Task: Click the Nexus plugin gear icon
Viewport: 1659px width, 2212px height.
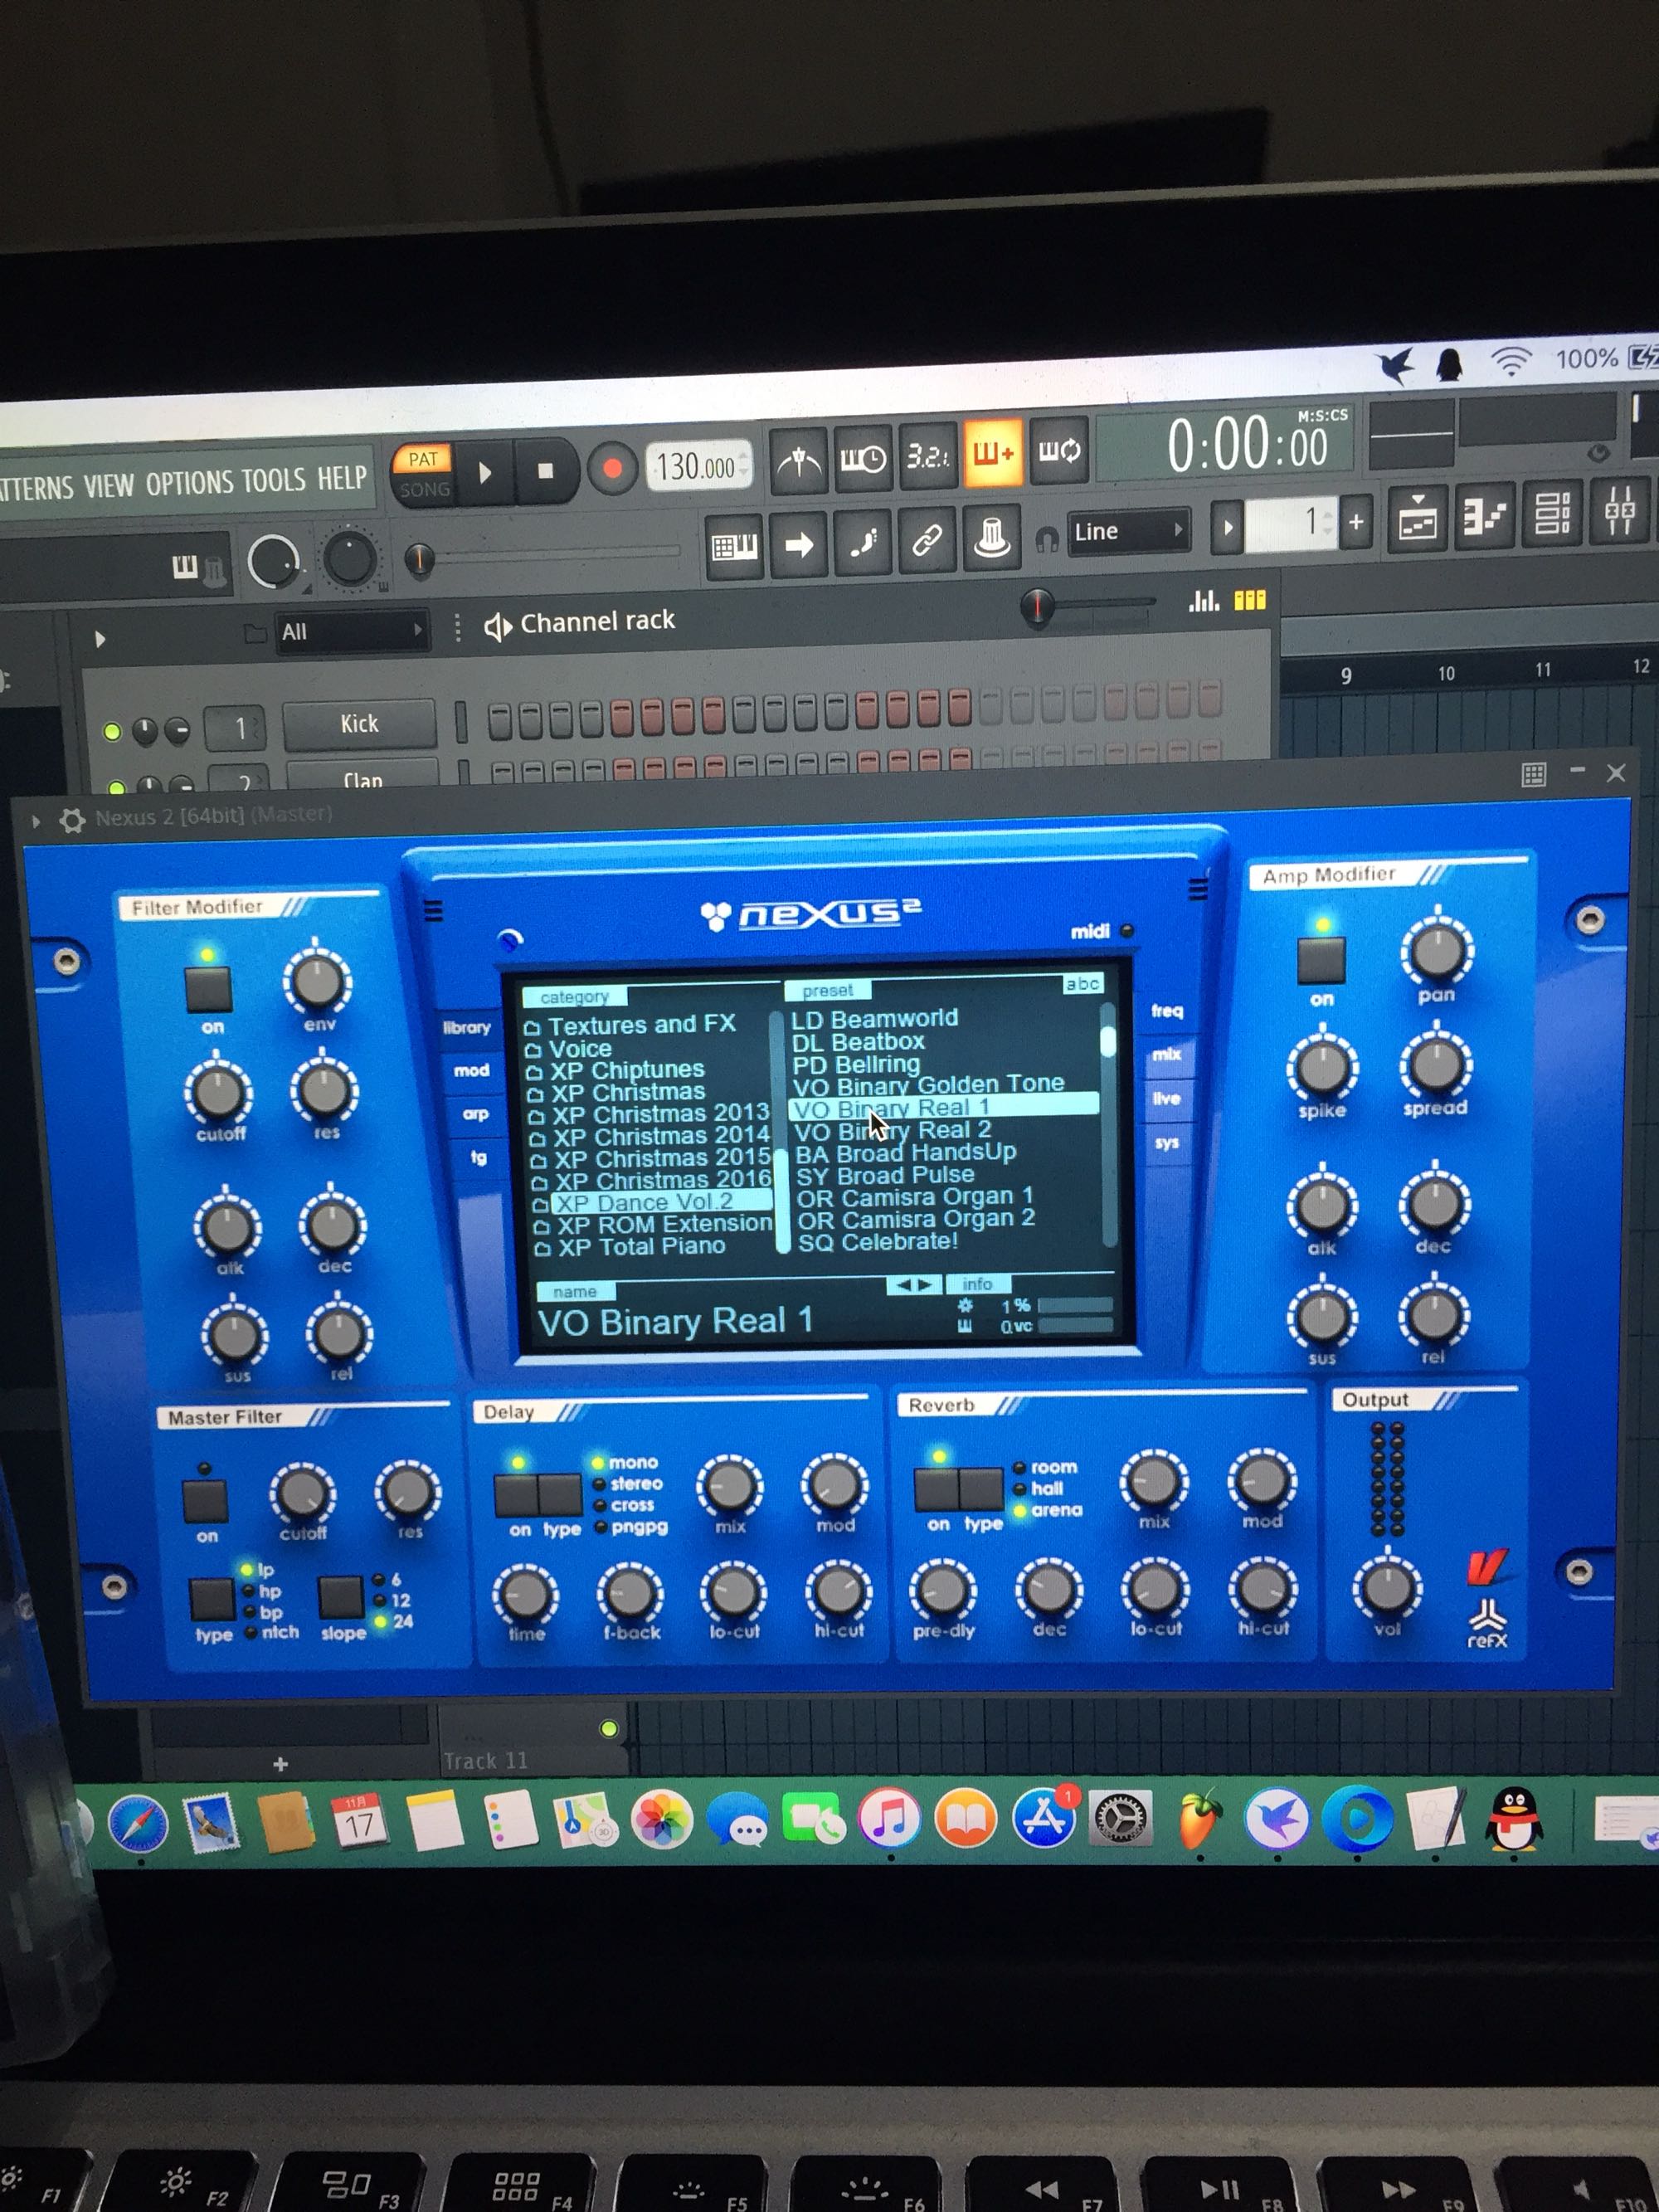Action: (72, 820)
